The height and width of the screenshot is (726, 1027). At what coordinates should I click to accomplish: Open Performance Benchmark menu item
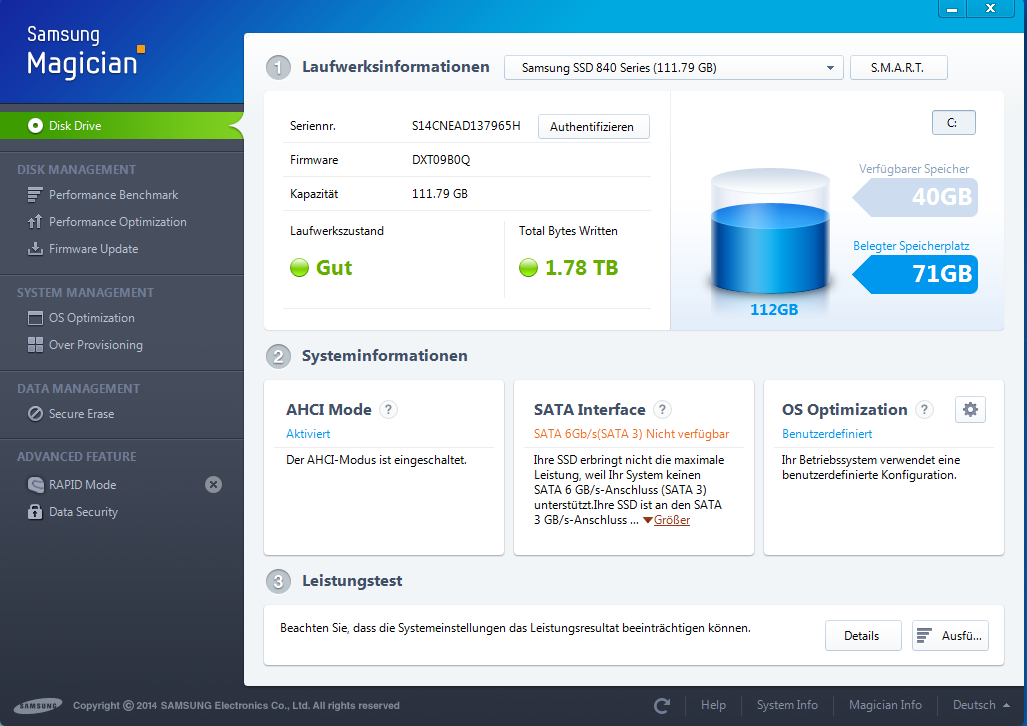point(113,195)
